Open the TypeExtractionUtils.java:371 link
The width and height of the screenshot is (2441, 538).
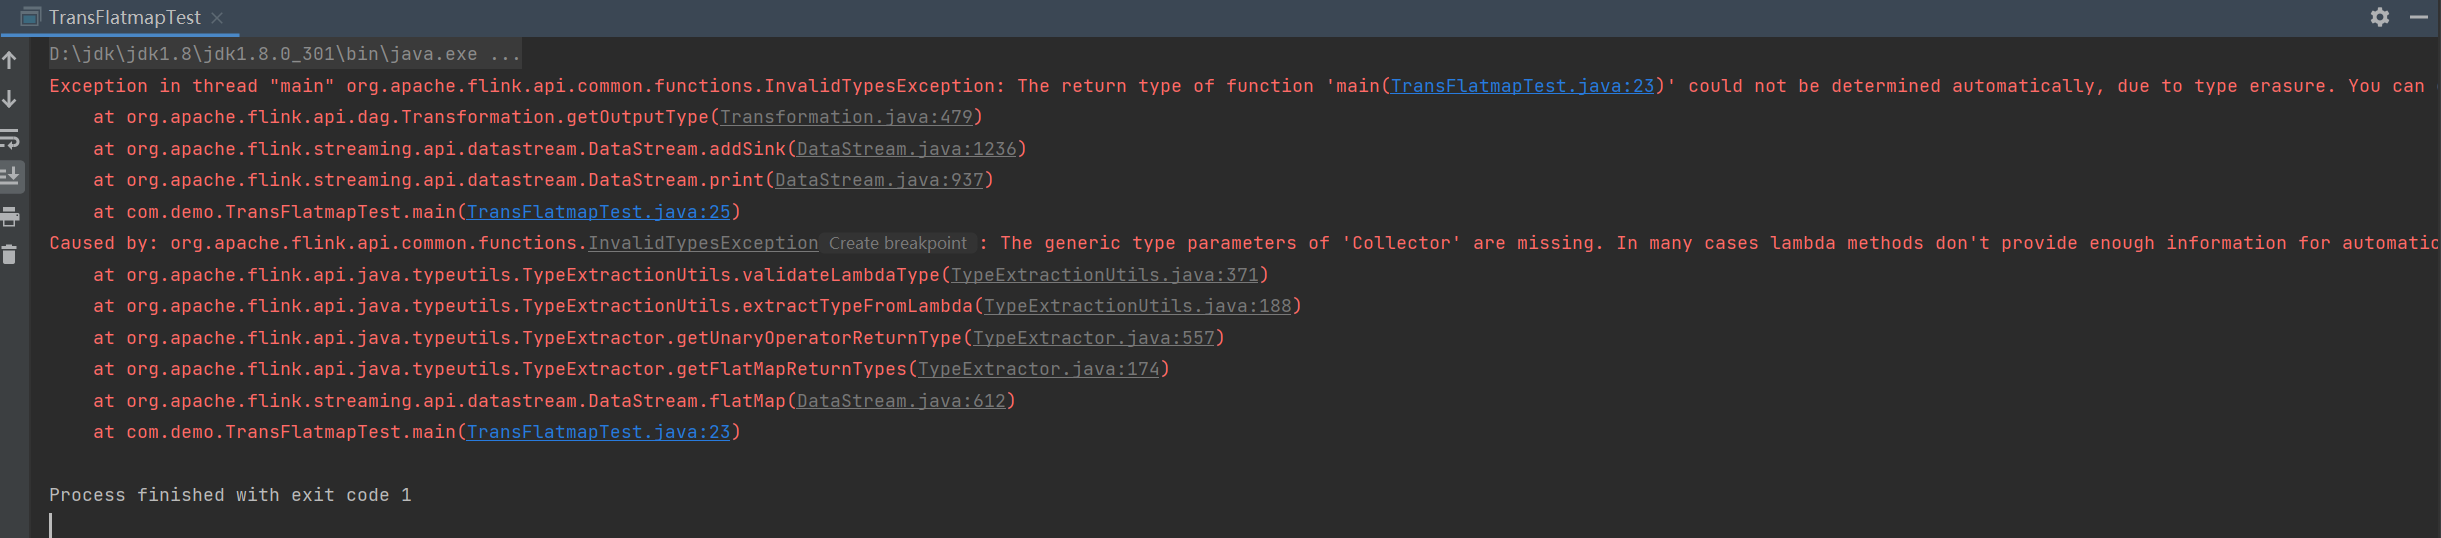point(1104,275)
